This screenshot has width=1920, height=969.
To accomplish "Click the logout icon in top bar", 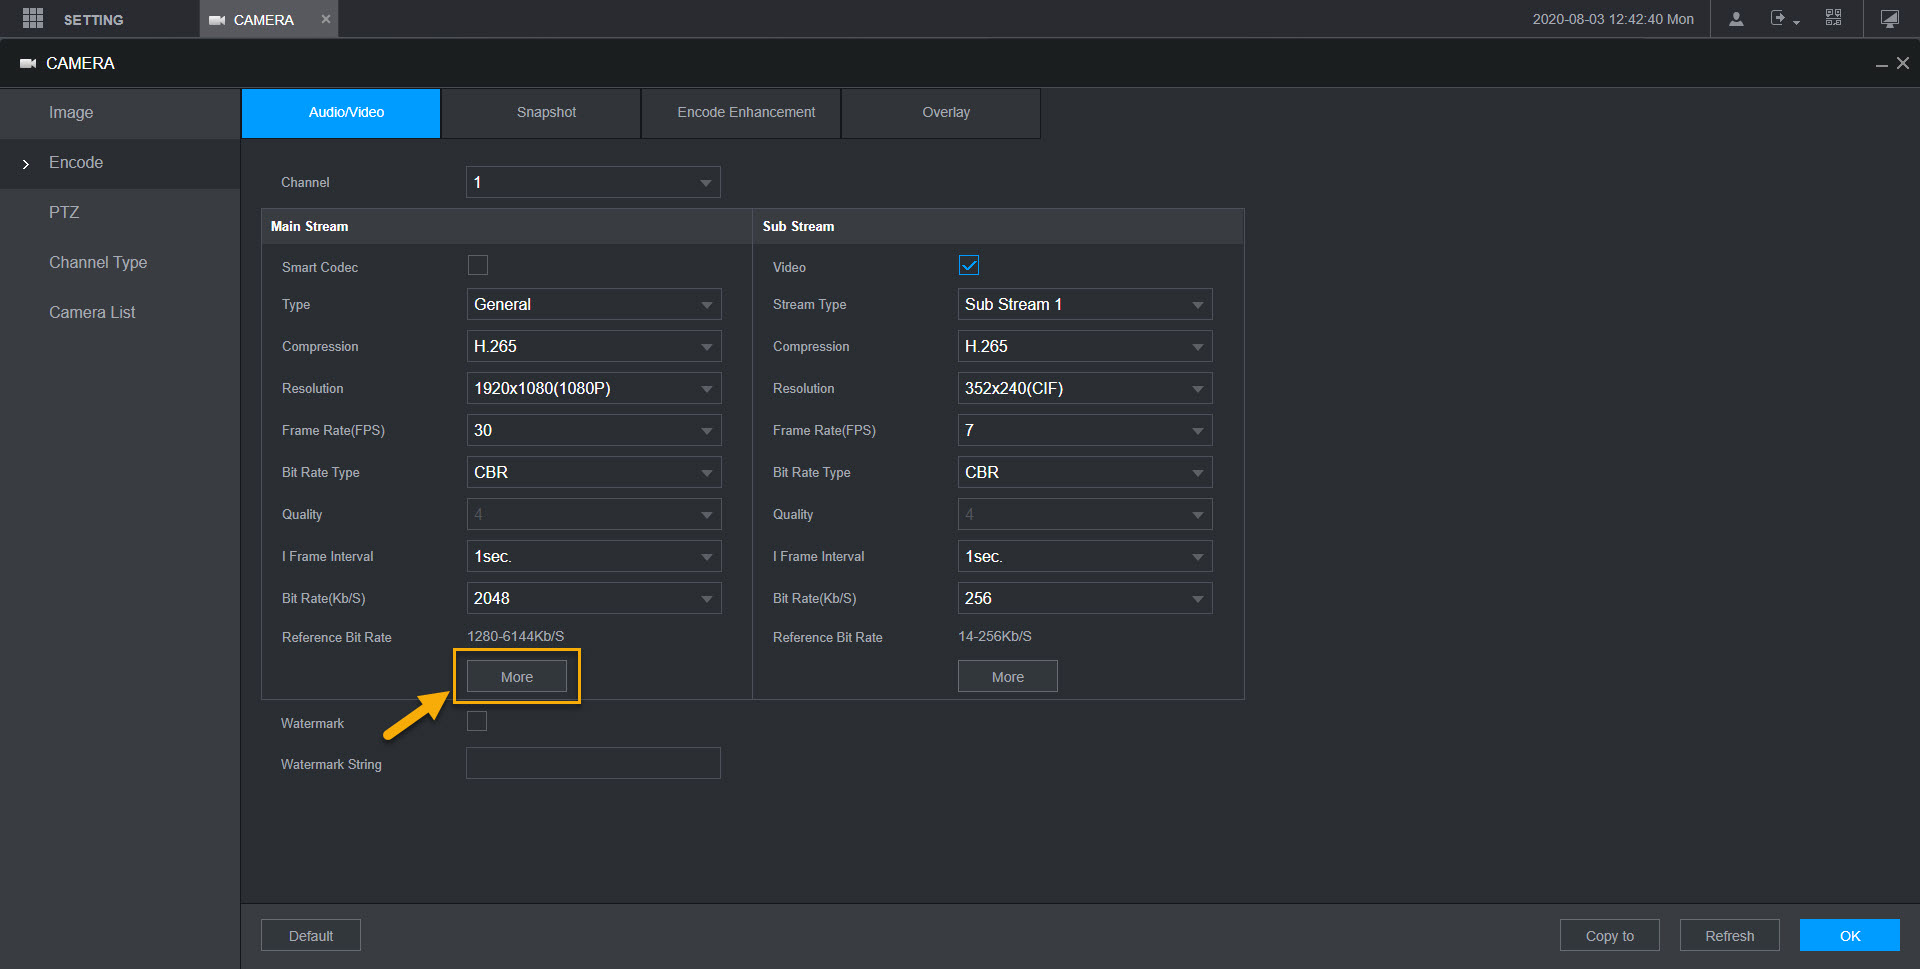I will [1778, 19].
